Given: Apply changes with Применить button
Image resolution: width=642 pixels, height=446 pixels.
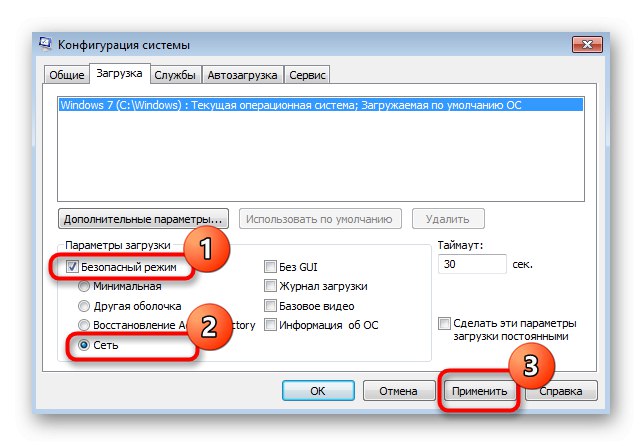Looking at the screenshot, I should click(x=479, y=391).
